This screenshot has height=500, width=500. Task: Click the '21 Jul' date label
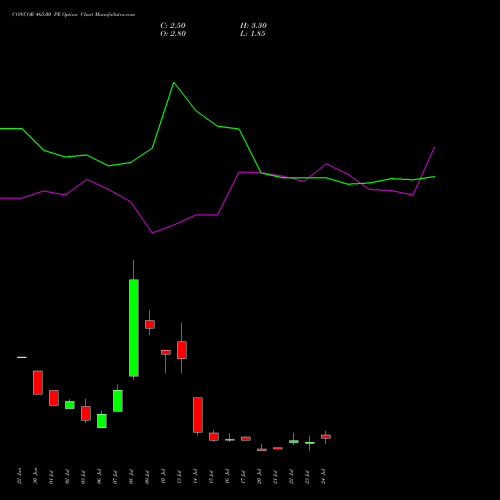pyautogui.click(x=275, y=476)
